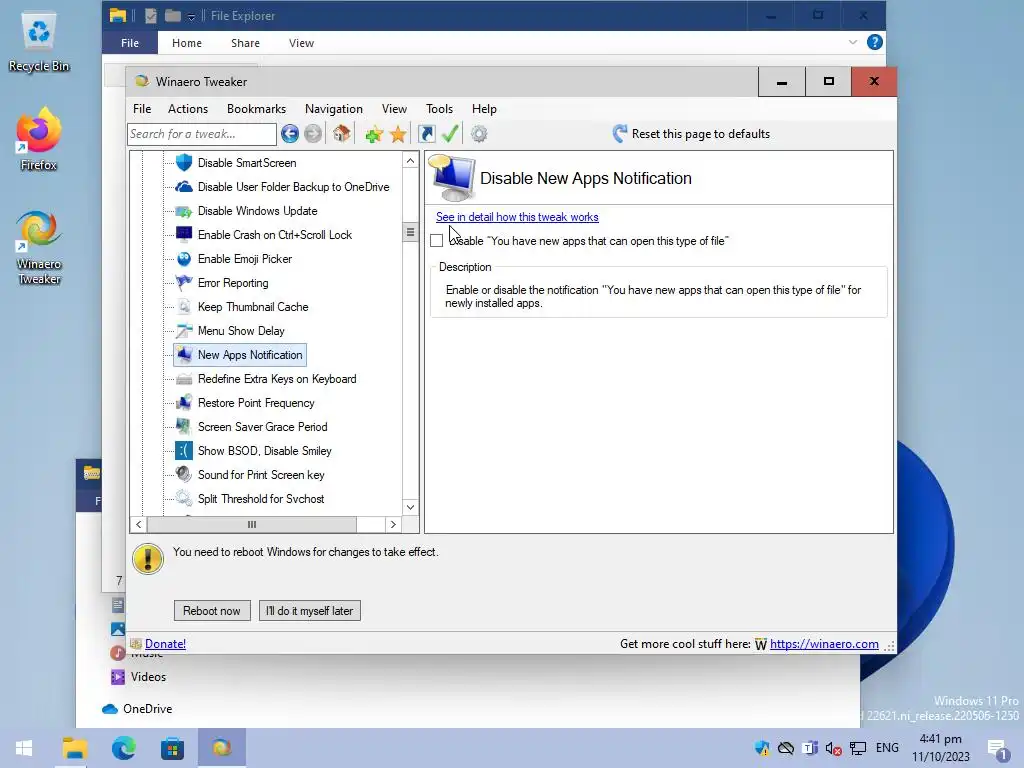This screenshot has height=768, width=1024.
Task: Click the Disable Windows Update icon
Action: 184,211
